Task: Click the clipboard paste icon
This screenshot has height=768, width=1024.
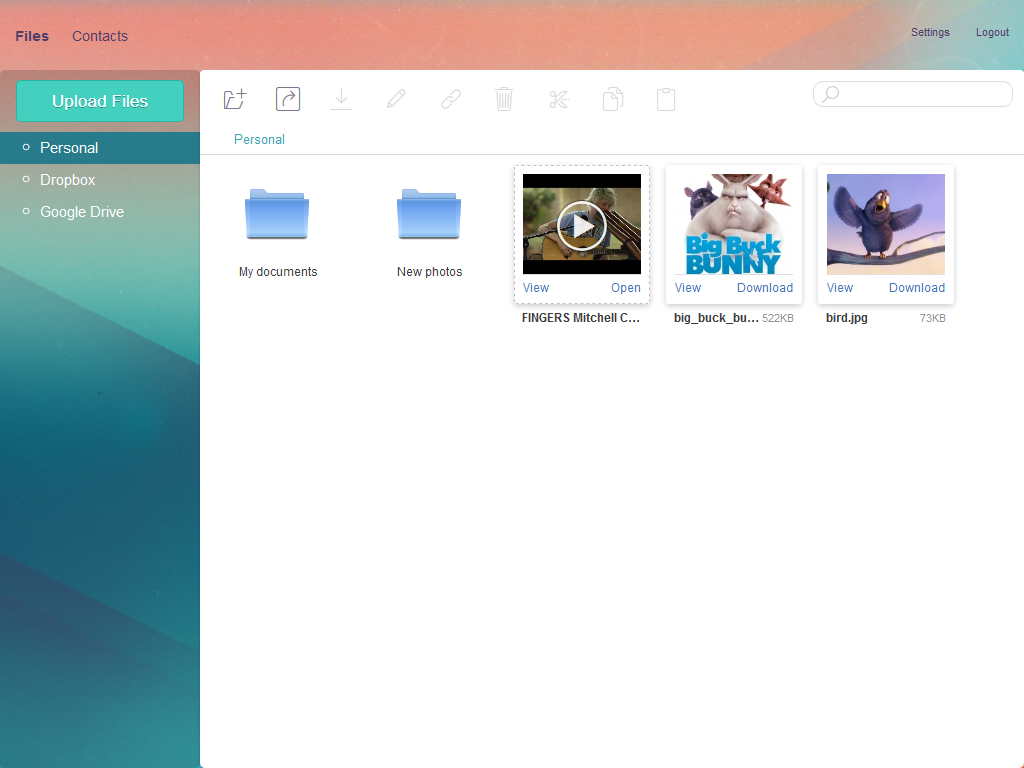Action: tap(666, 99)
